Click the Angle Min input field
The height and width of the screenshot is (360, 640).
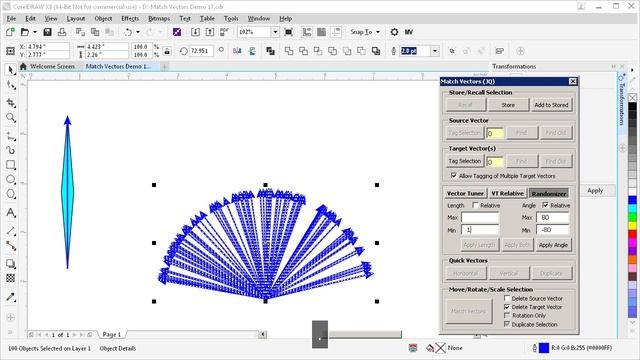[x=552, y=230]
